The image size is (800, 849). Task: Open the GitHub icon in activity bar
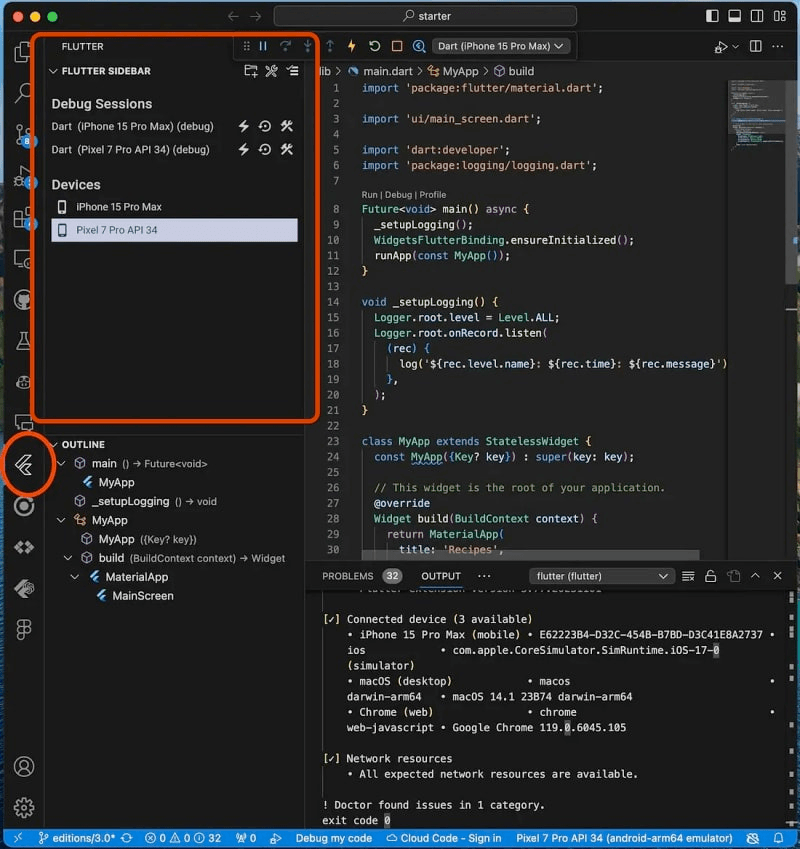[24, 300]
